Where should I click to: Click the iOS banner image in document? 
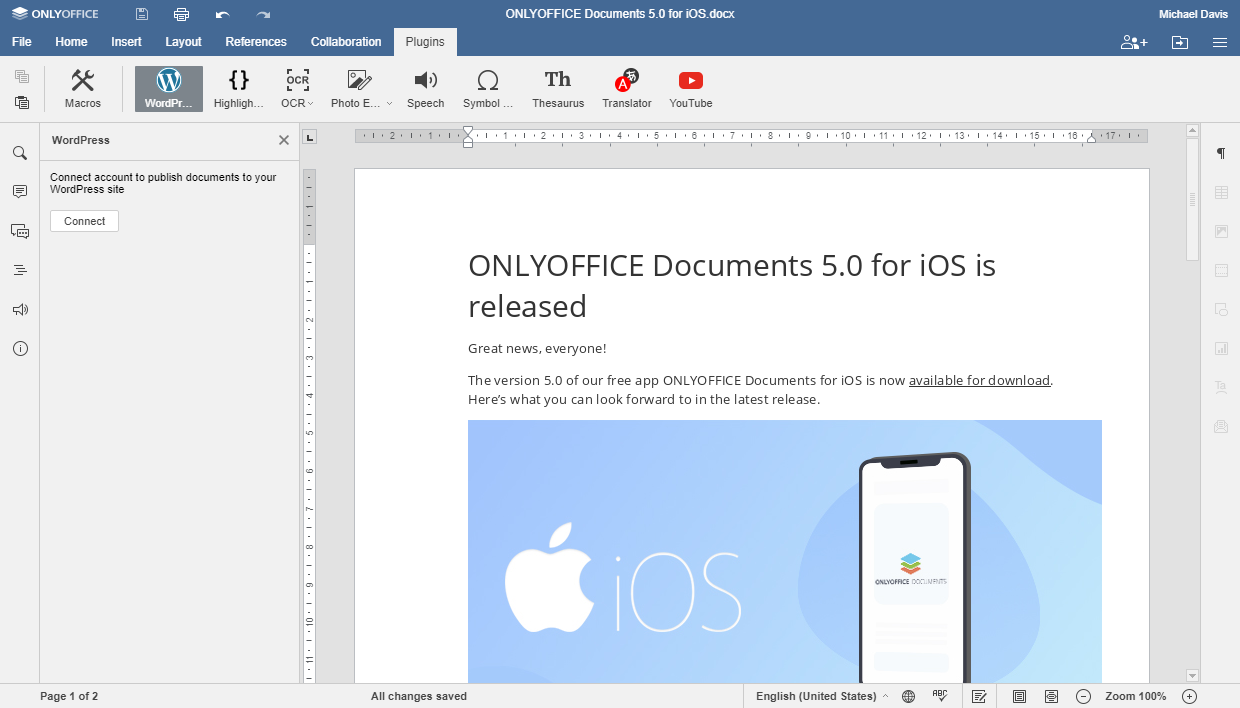[785, 551]
